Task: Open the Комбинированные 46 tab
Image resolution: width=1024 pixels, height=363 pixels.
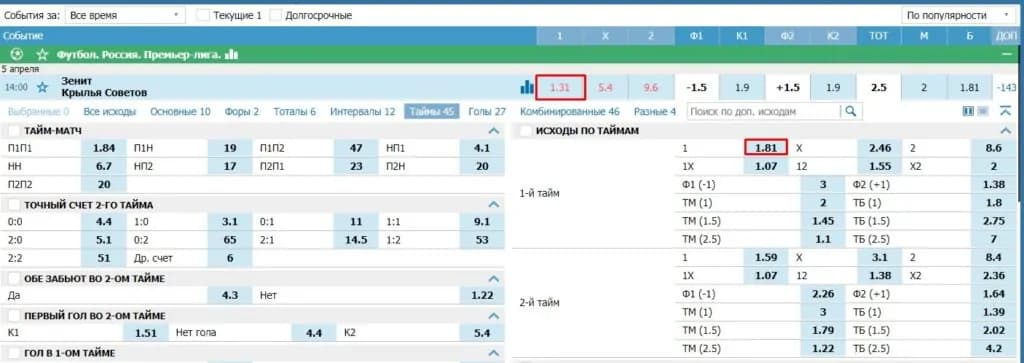Action: pyautogui.click(x=569, y=112)
